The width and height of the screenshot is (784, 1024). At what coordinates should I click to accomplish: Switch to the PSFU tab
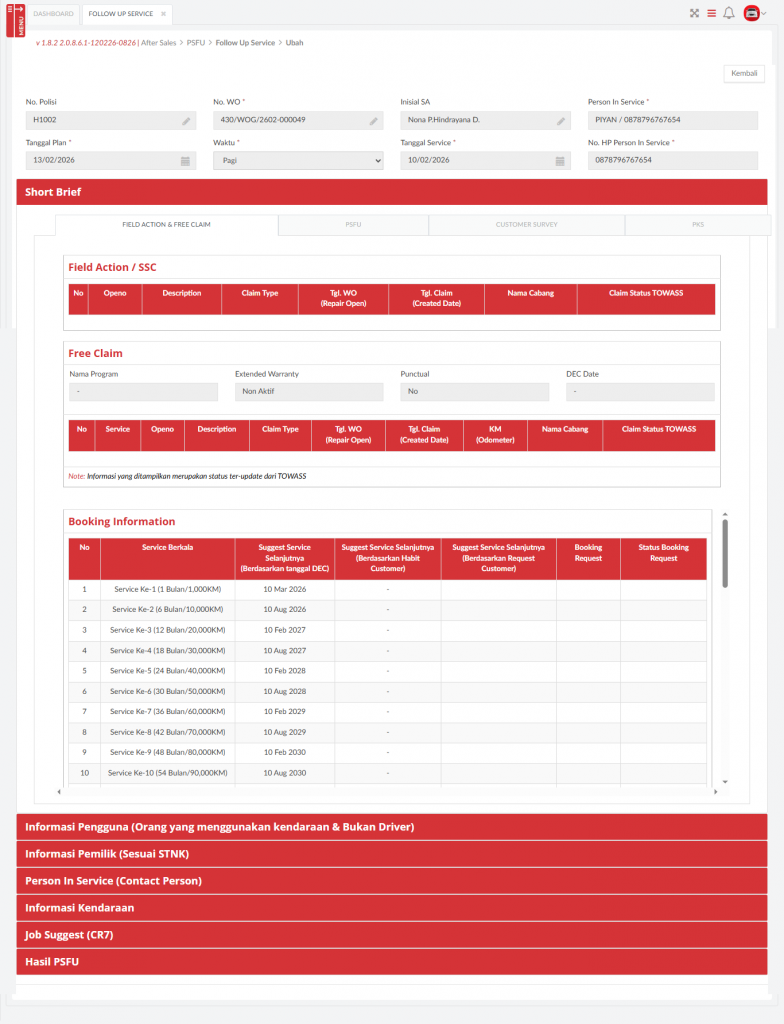[353, 225]
